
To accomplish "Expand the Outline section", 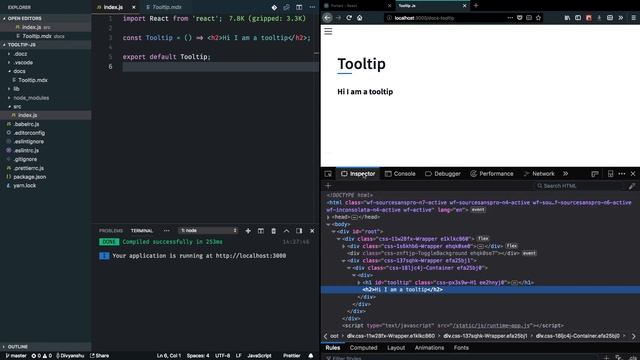I will (46, 347).
